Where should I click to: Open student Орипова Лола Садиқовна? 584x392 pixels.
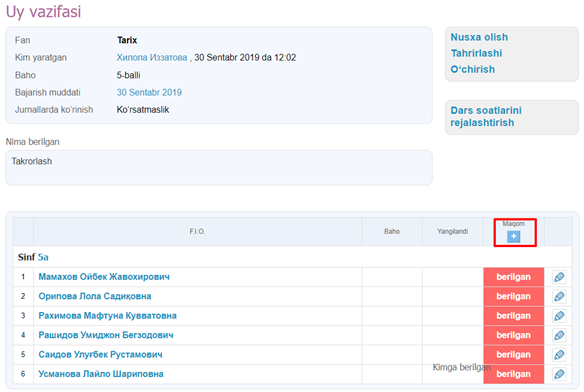click(x=95, y=296)
